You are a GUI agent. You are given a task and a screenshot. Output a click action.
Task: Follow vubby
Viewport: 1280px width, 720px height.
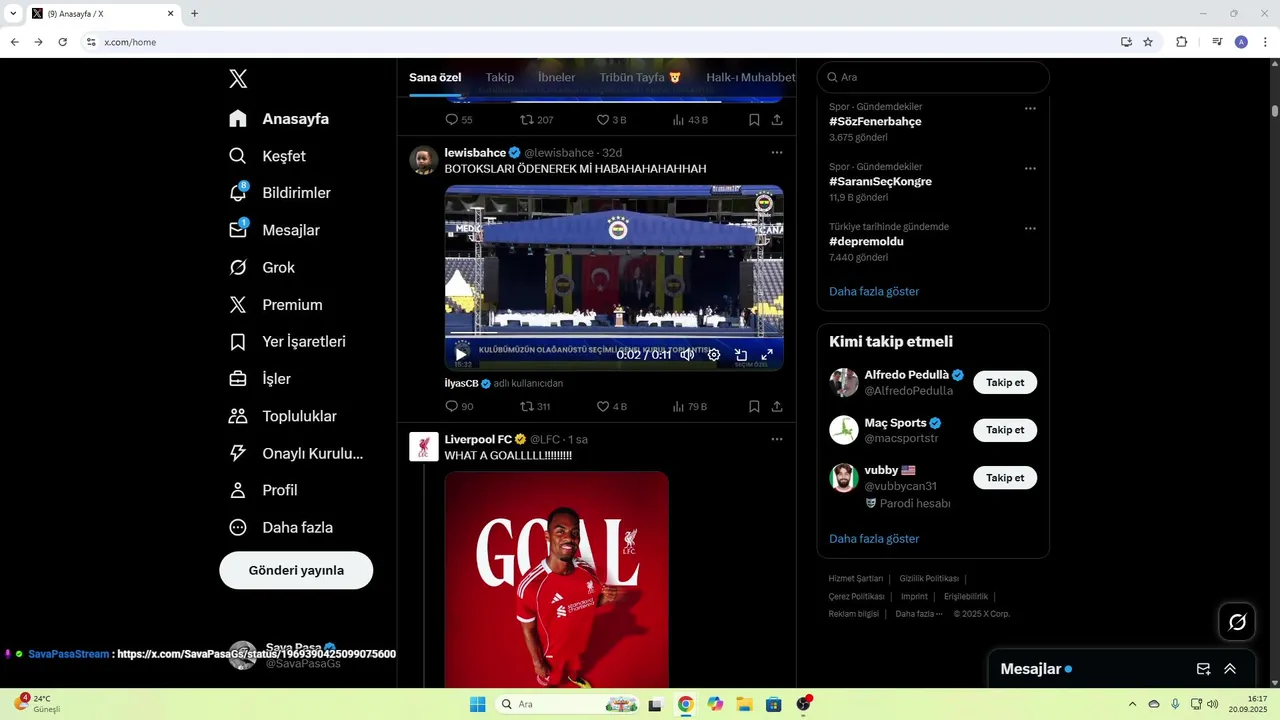(1005, 478)
